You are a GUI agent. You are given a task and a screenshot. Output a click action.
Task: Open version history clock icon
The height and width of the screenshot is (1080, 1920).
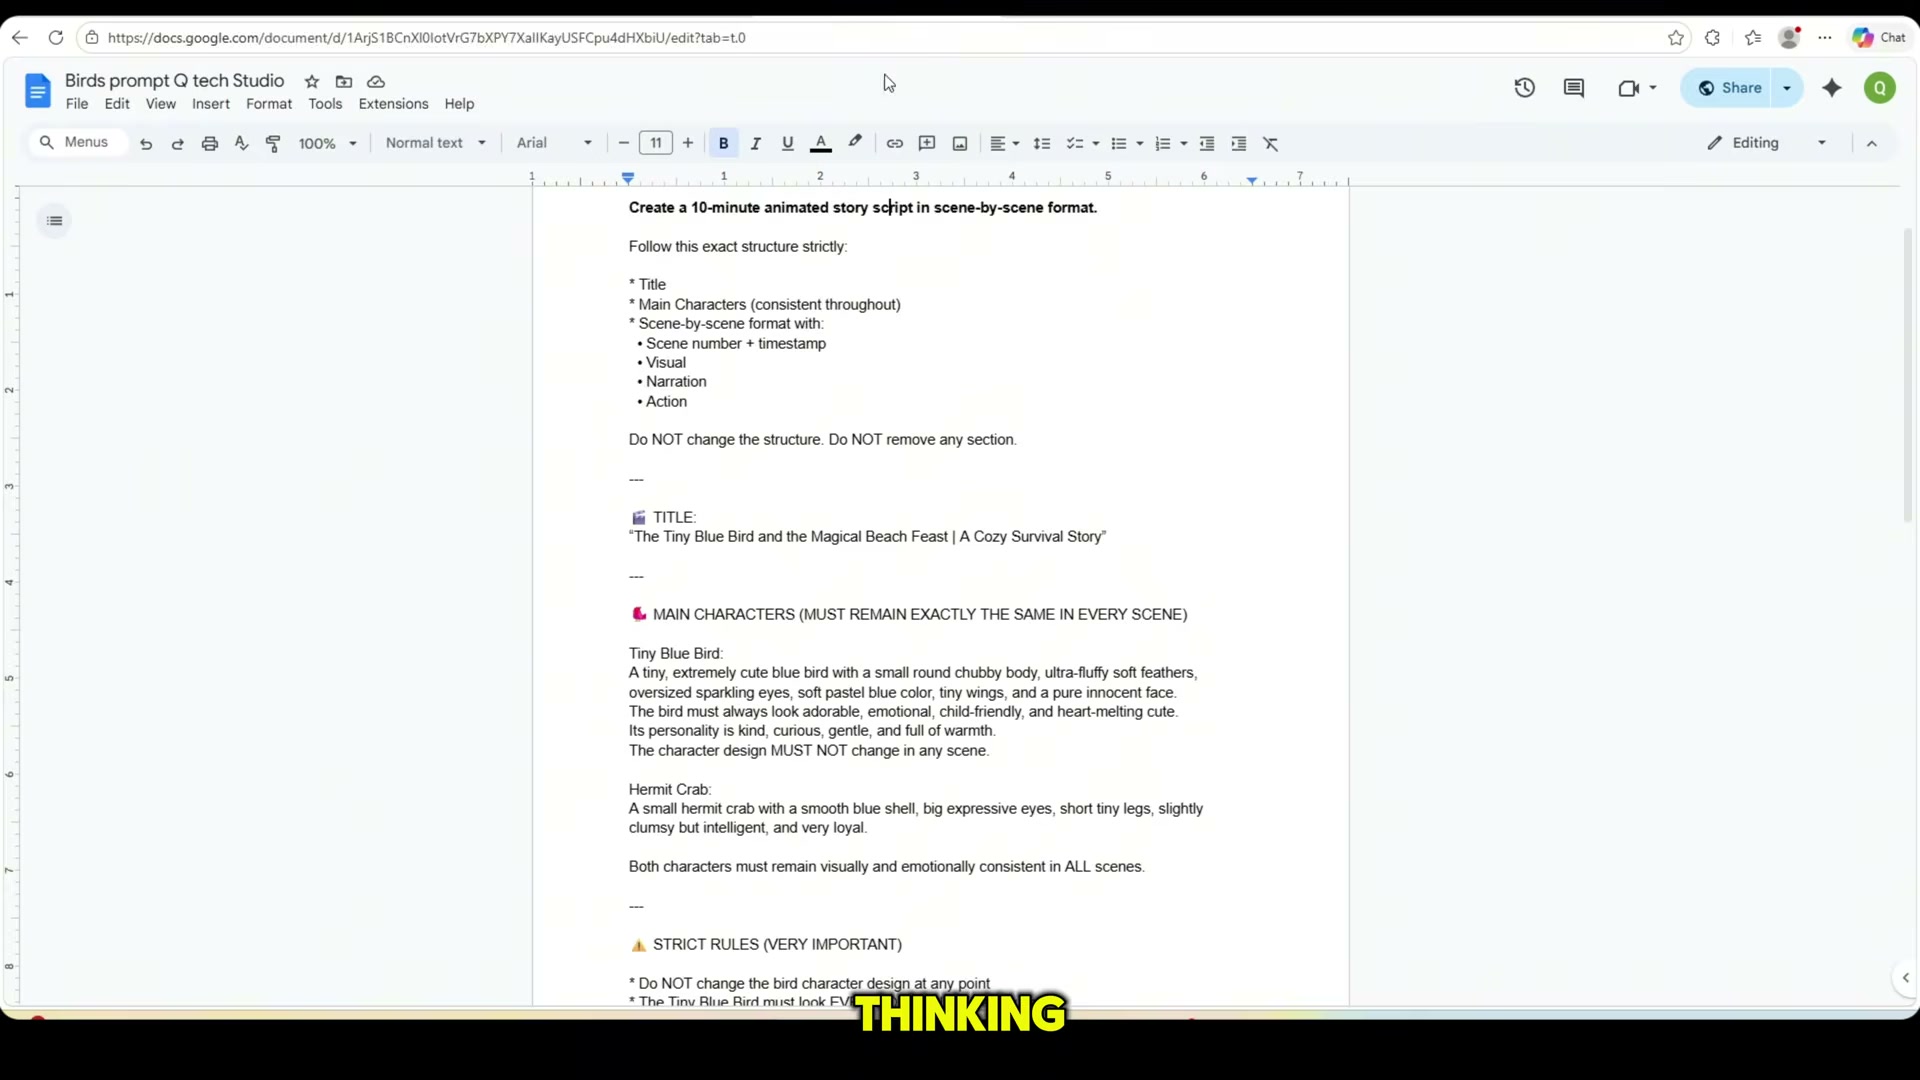[x=1524, y=88]
